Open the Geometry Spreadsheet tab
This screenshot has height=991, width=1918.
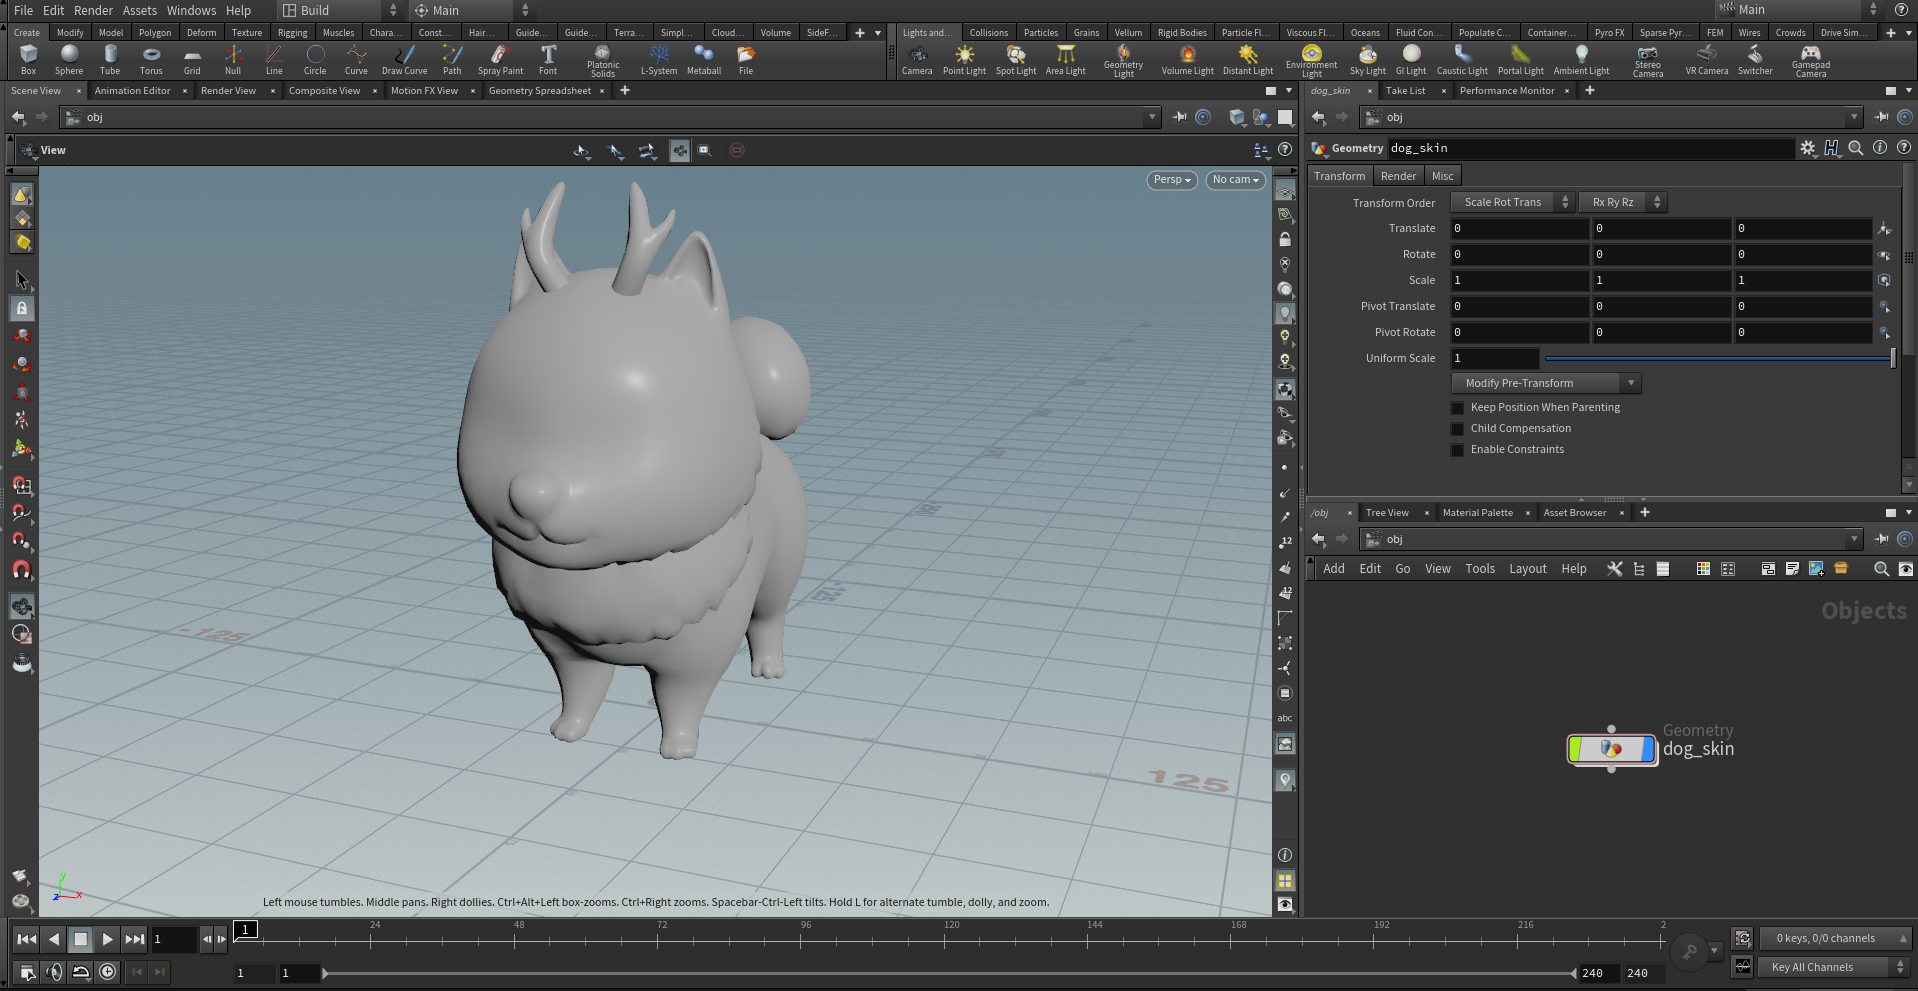(x=540, y=91)
